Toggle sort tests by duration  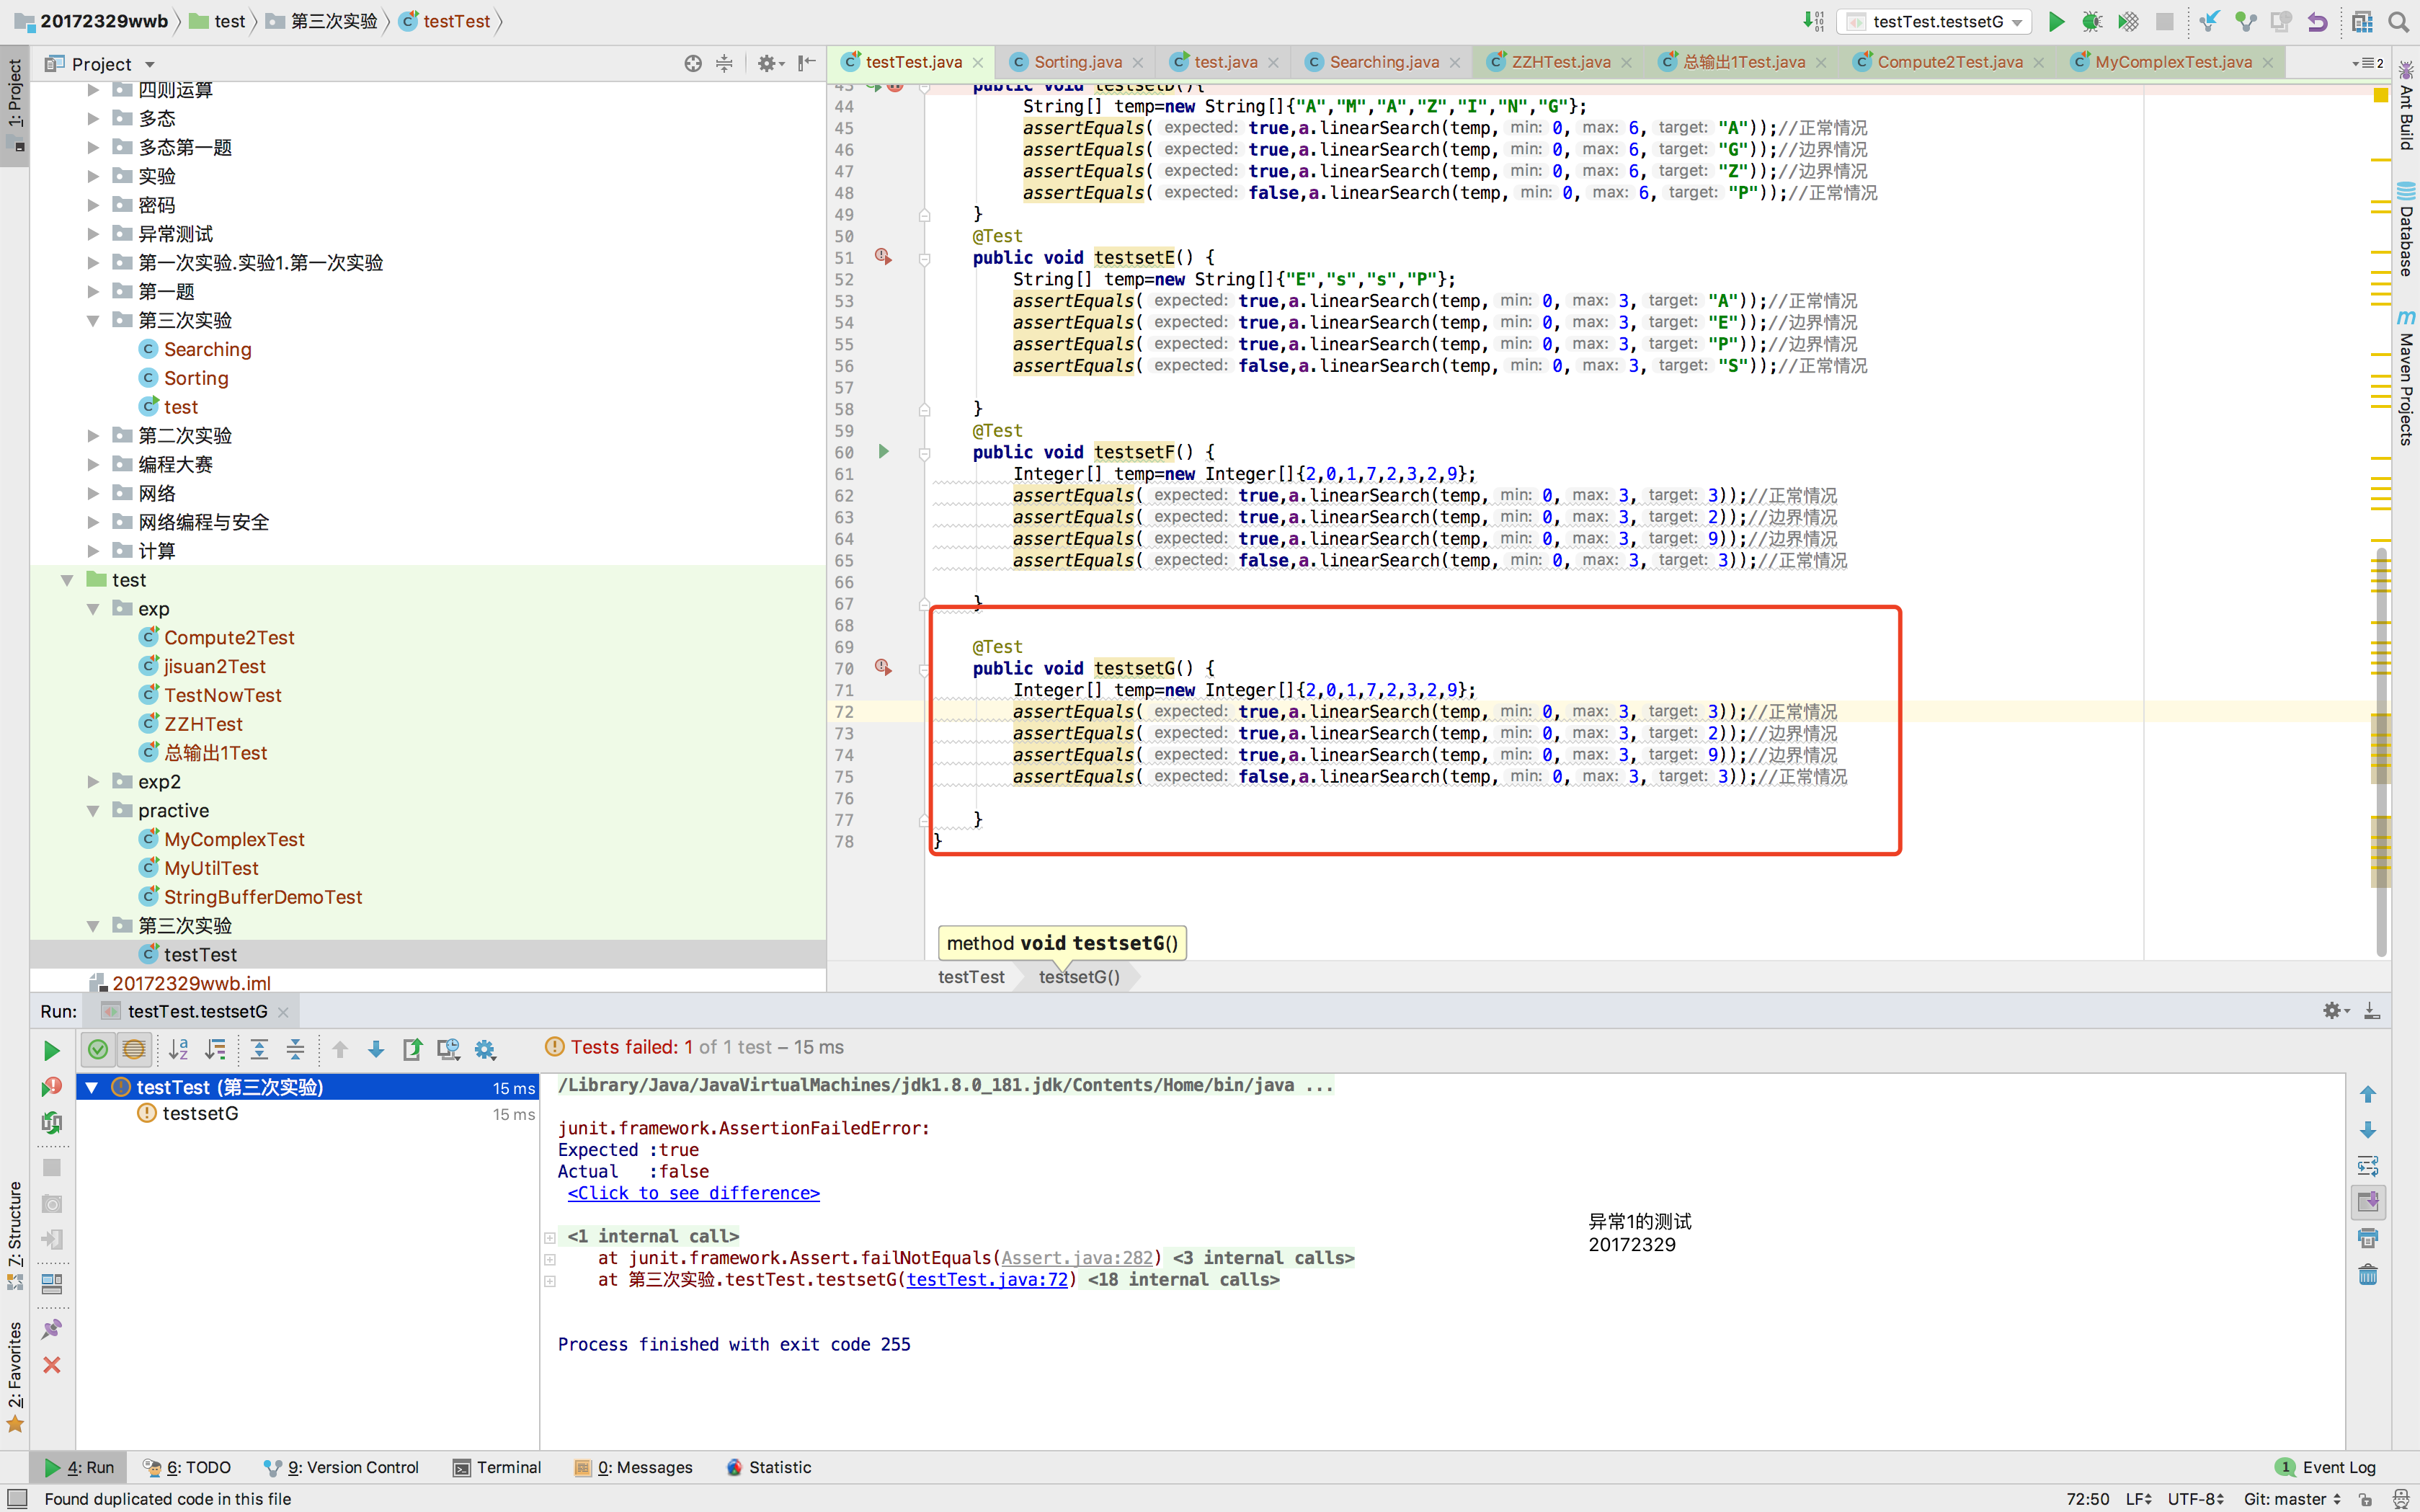pos(215,1049)
